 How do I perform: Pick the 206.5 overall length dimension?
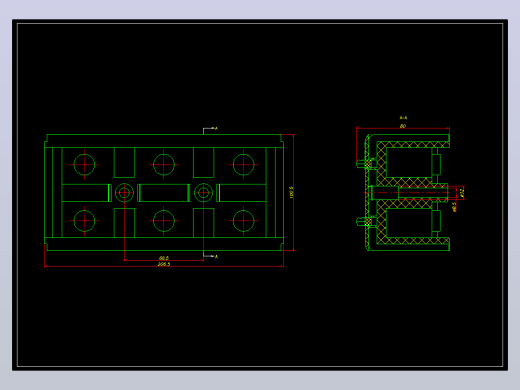click(x=164, y=264)
